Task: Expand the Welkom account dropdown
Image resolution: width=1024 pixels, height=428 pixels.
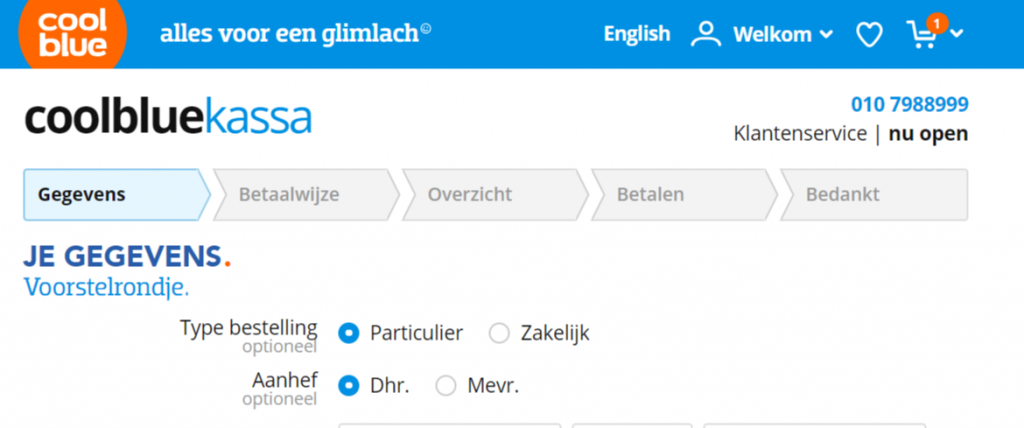Action: [x=783, y=34]
